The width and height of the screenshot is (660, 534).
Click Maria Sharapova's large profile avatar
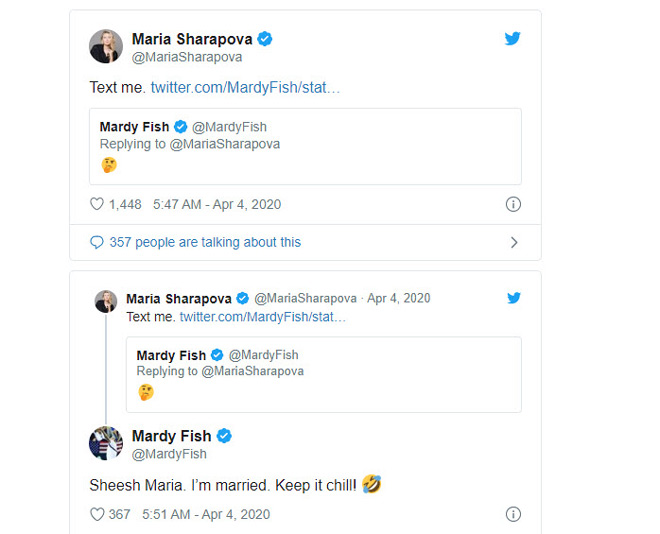[106, 46]
